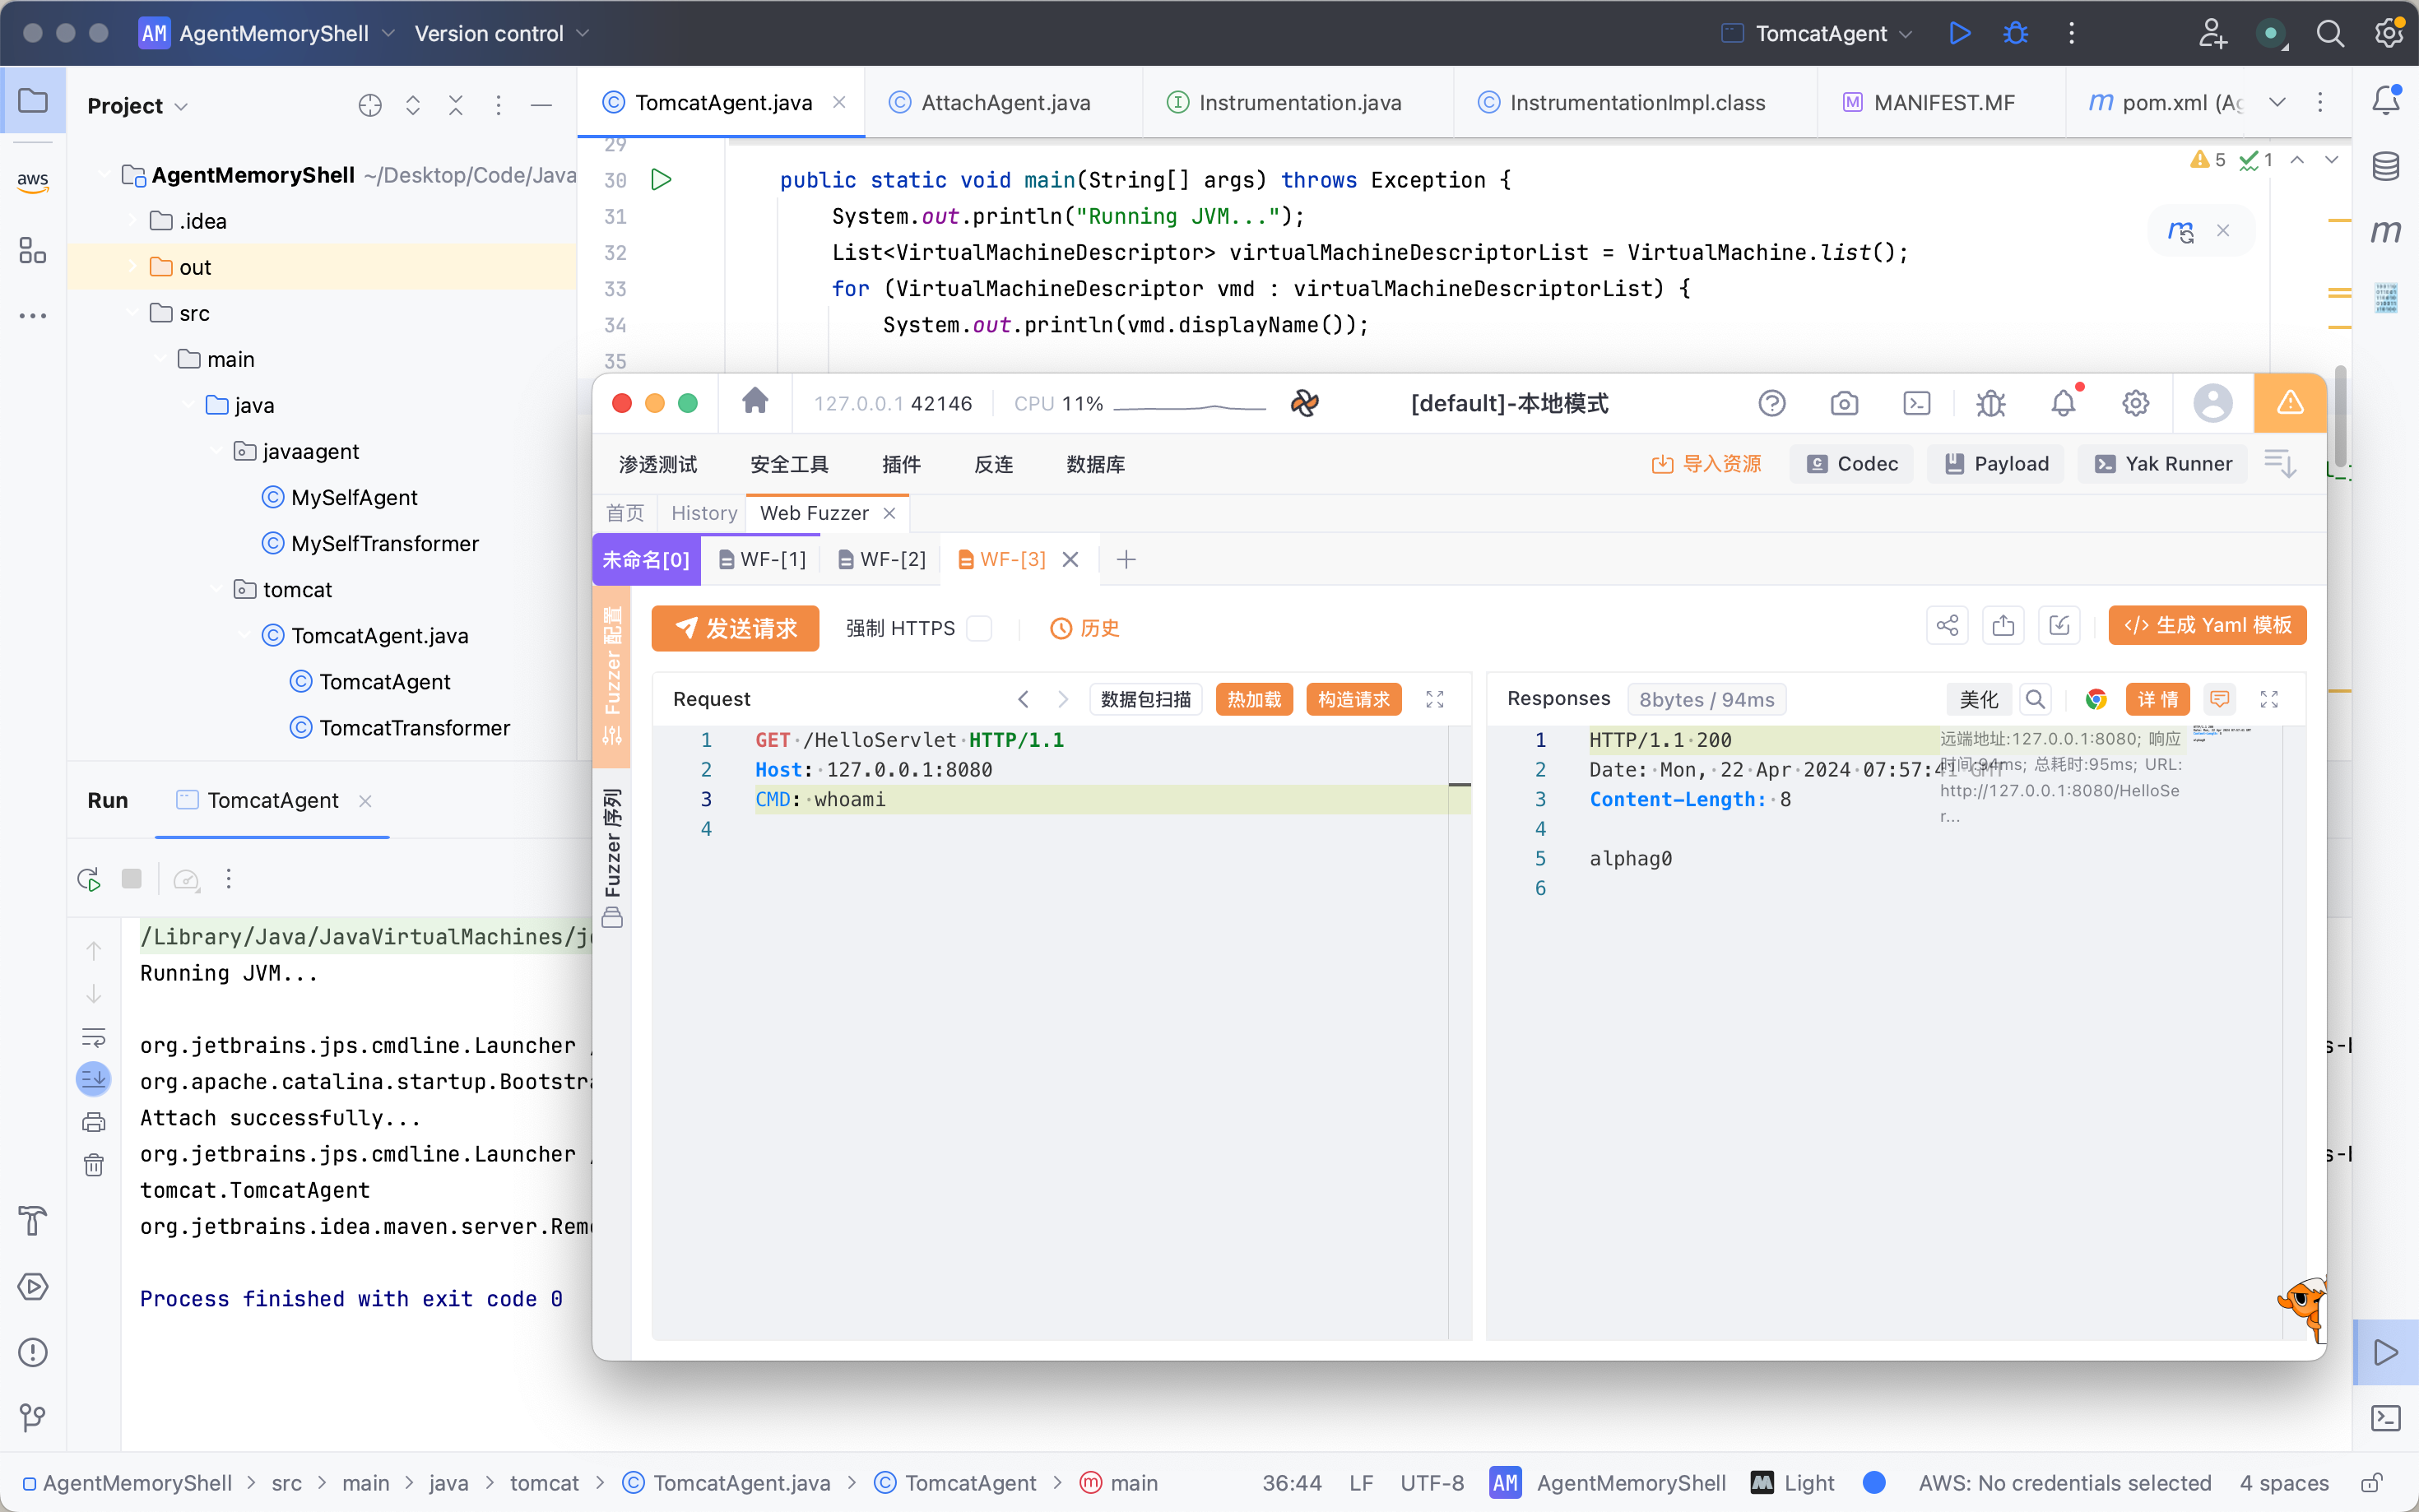
Task: Enable the 强制 HTTPS checkbox
Action: [x=980, y=628]
